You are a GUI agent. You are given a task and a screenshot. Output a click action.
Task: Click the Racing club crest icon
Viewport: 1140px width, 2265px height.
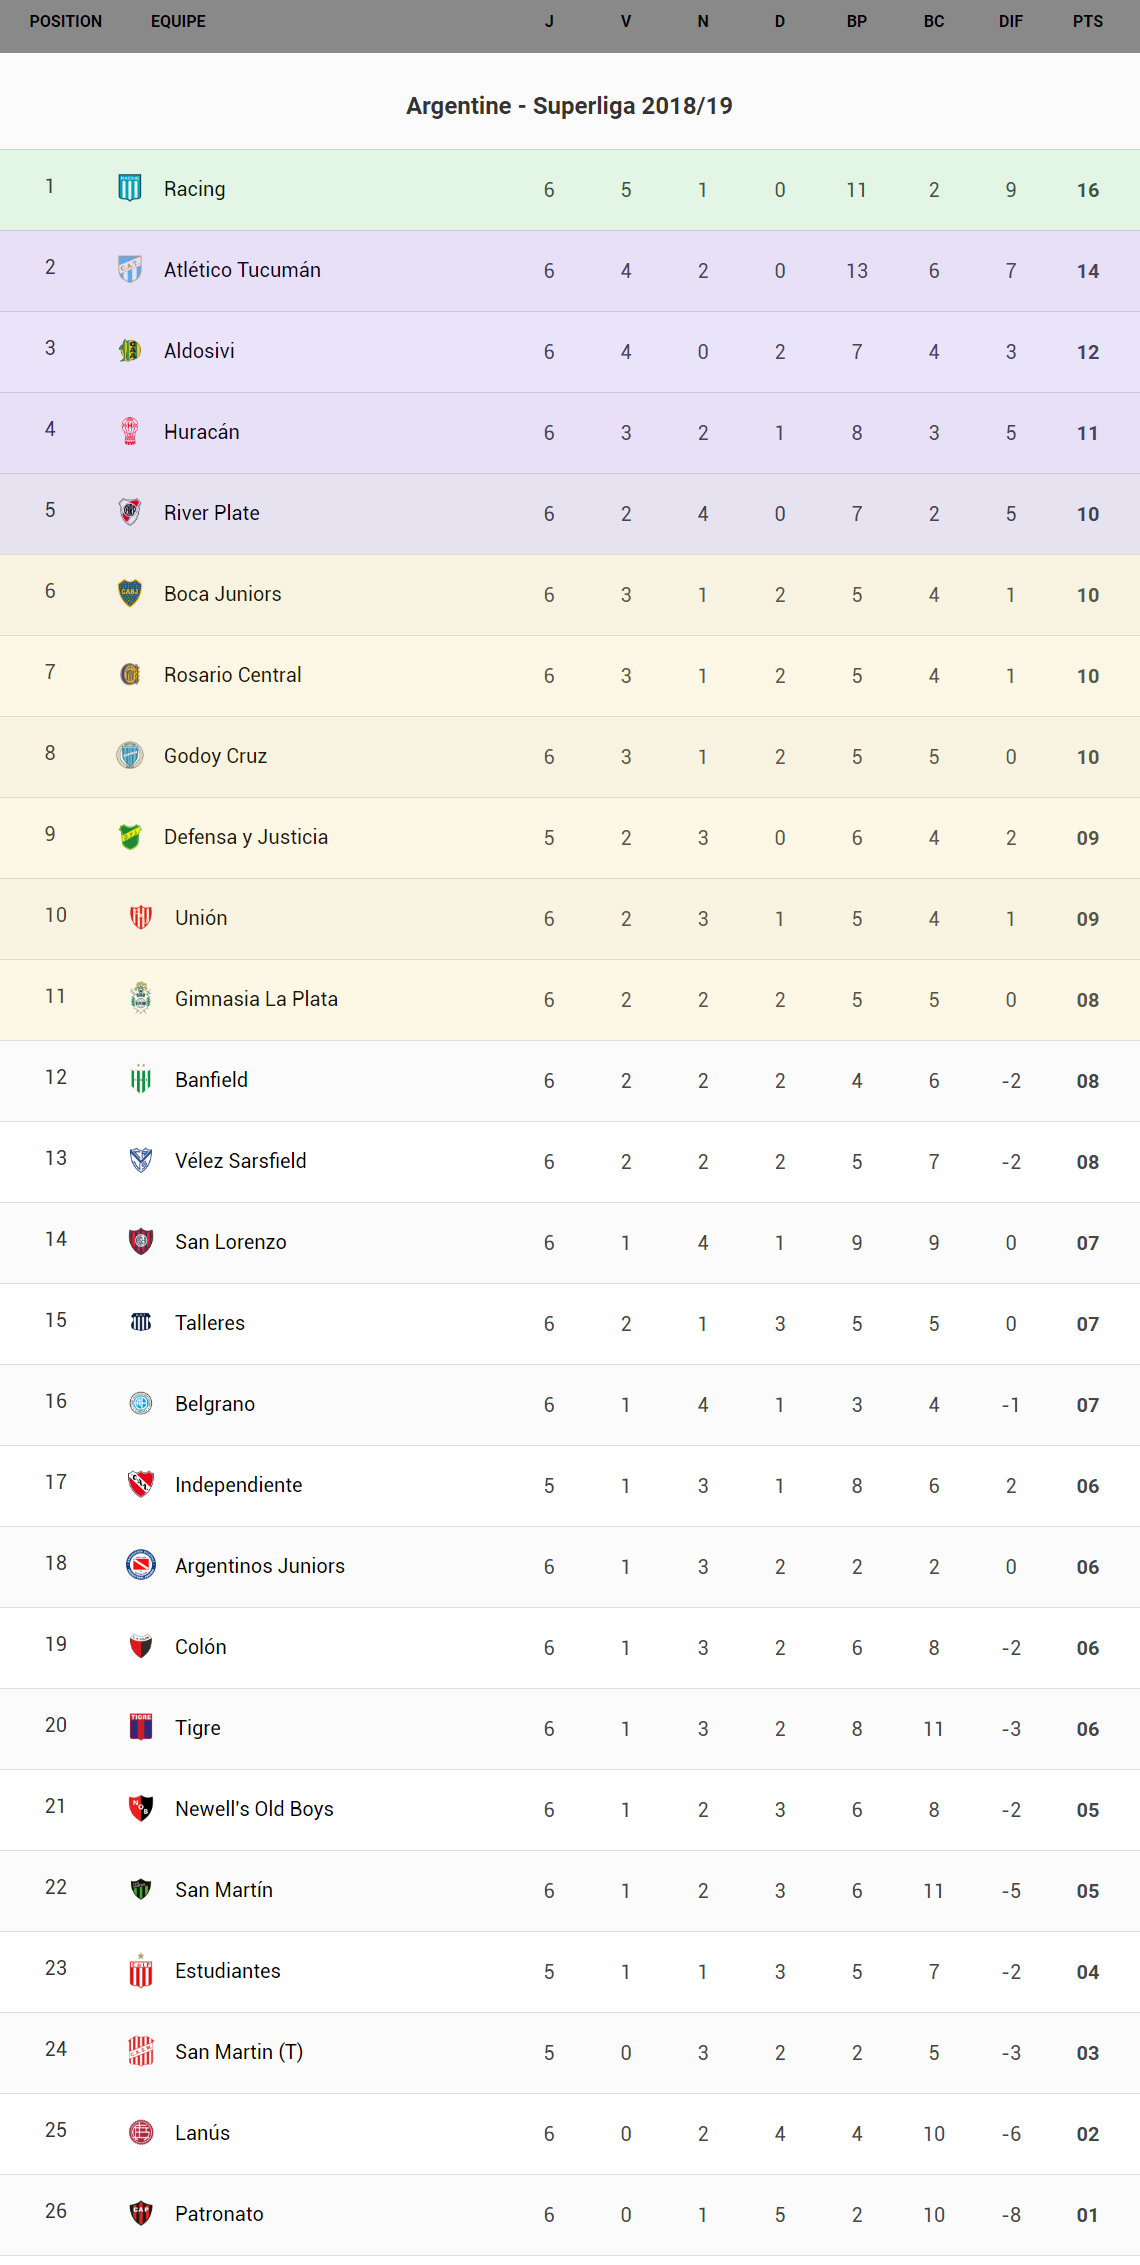click(x=130, y=188)
